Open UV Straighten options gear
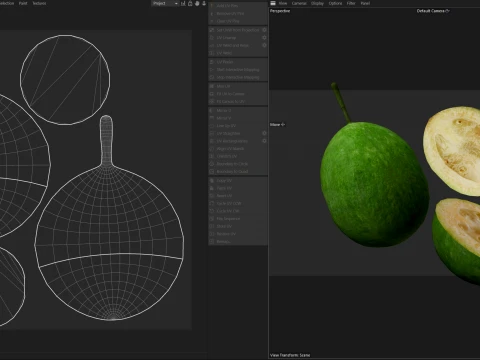This screenshot has height=360, width=480. click(x=264, y=133)
